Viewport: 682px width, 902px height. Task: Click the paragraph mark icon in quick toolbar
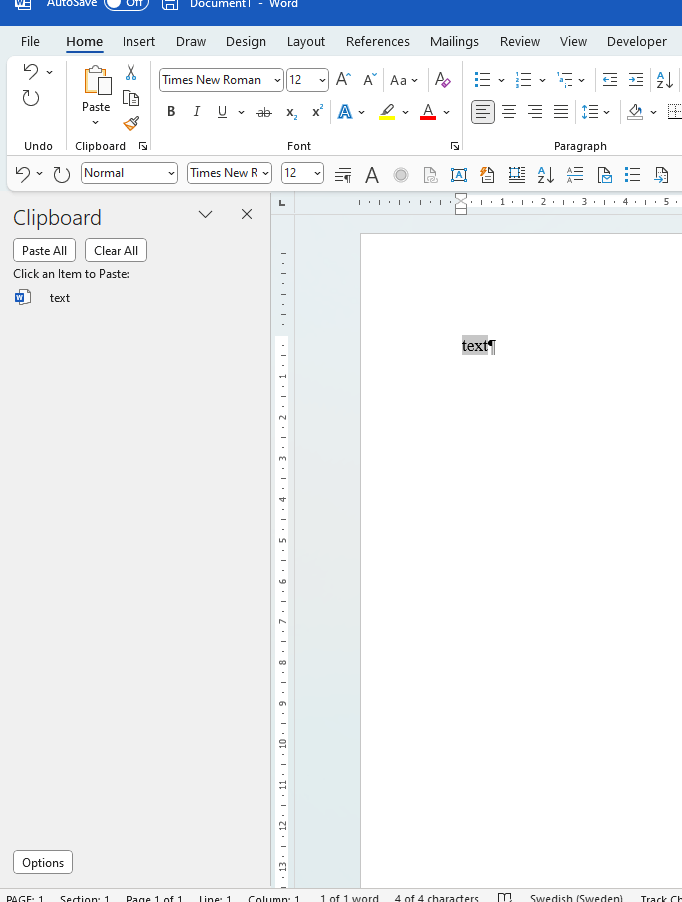tap(343, 174)
